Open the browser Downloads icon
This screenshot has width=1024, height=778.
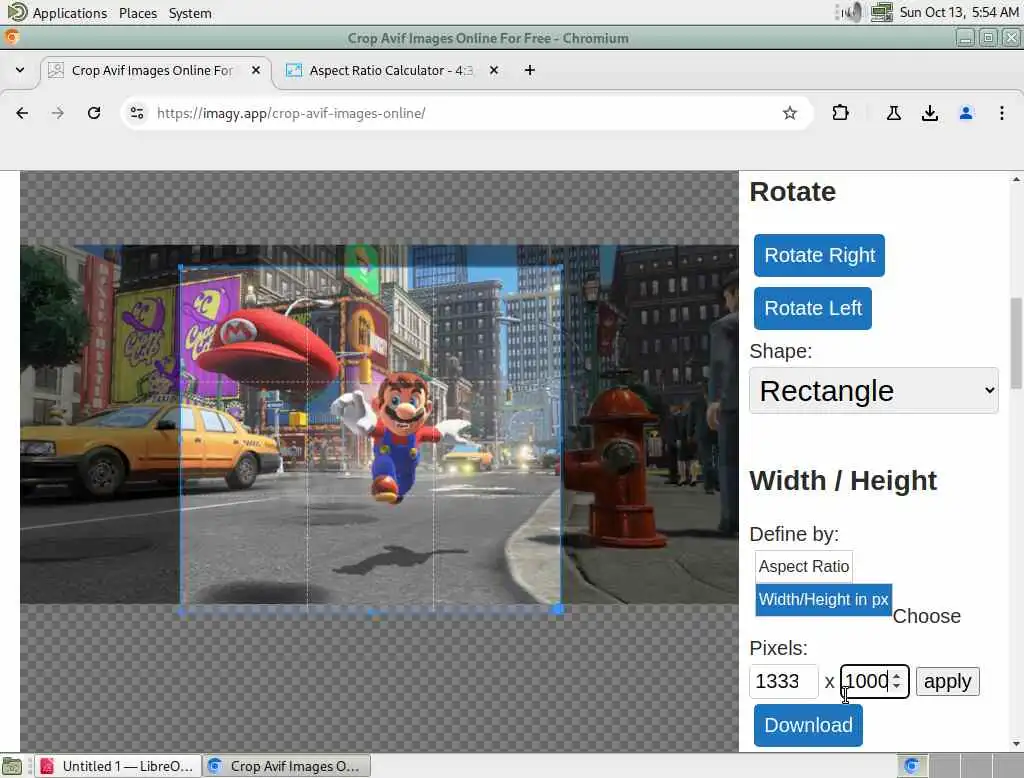pyautogui.click(x=930, y=113)
